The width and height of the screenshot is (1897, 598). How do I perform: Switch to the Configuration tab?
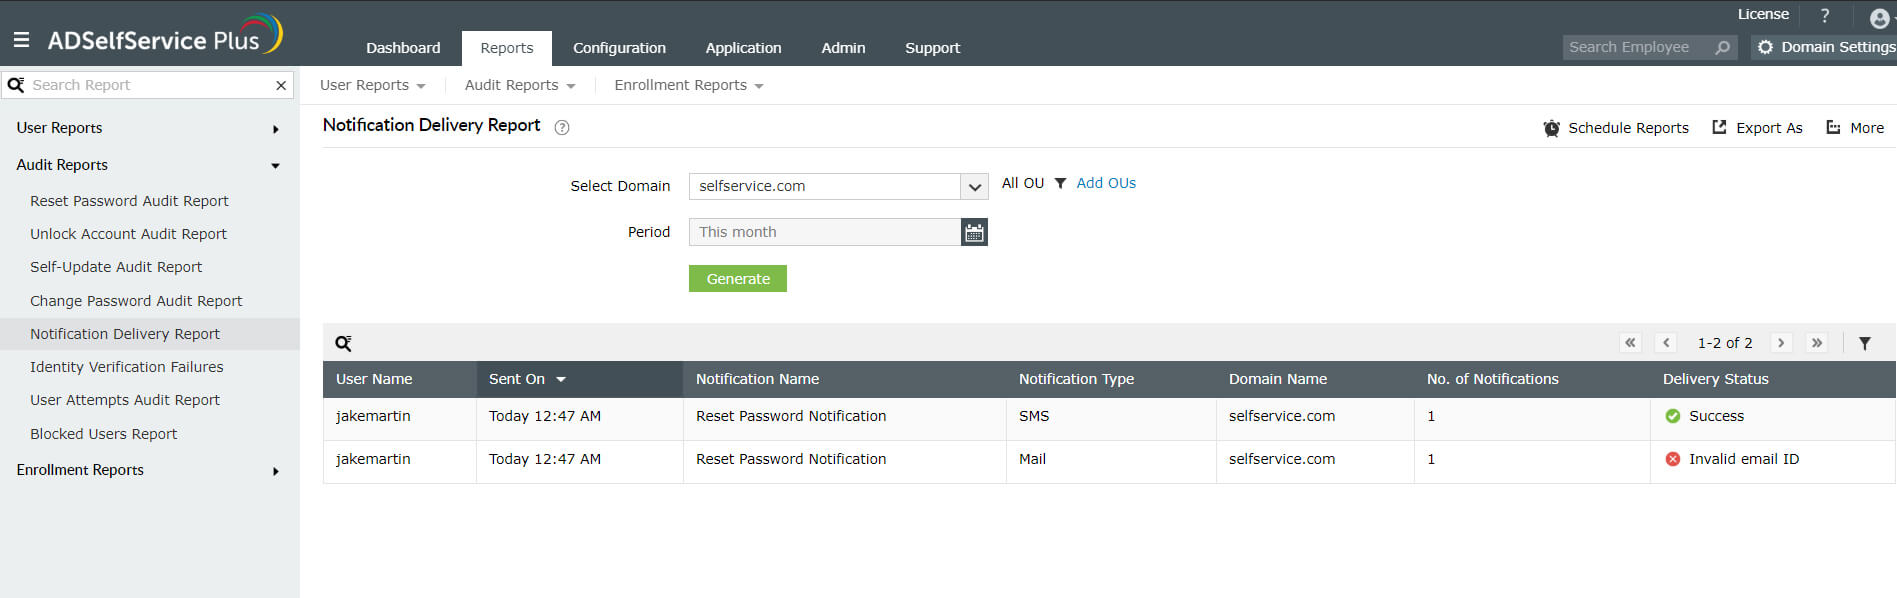(619, 48)
